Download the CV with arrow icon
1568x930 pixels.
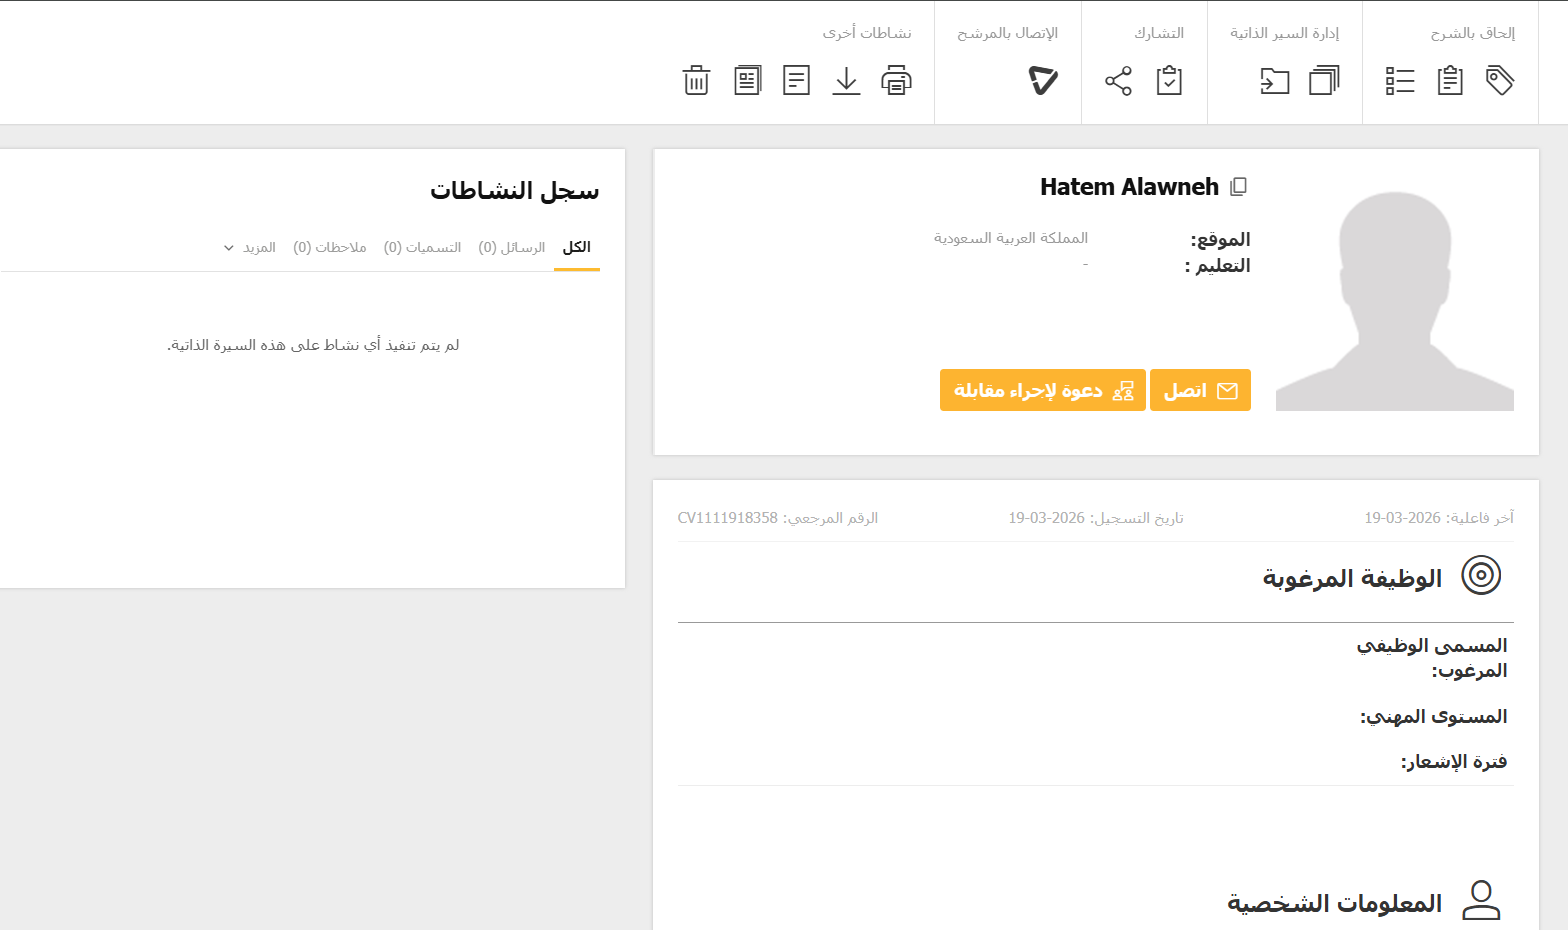(x=846, y=80)
